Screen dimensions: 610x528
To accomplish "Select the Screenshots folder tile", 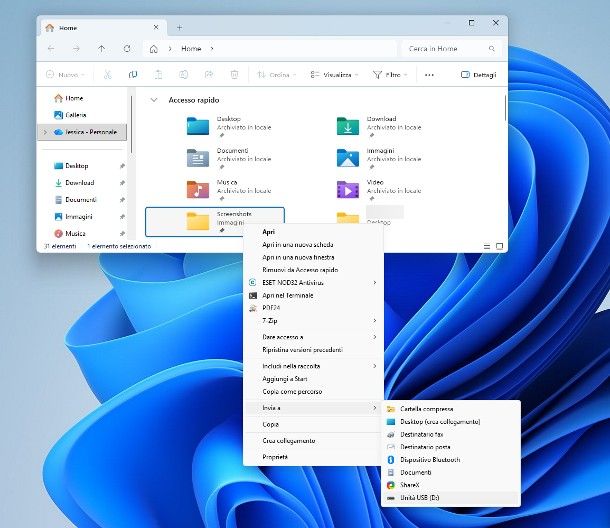I will (215, 222).
